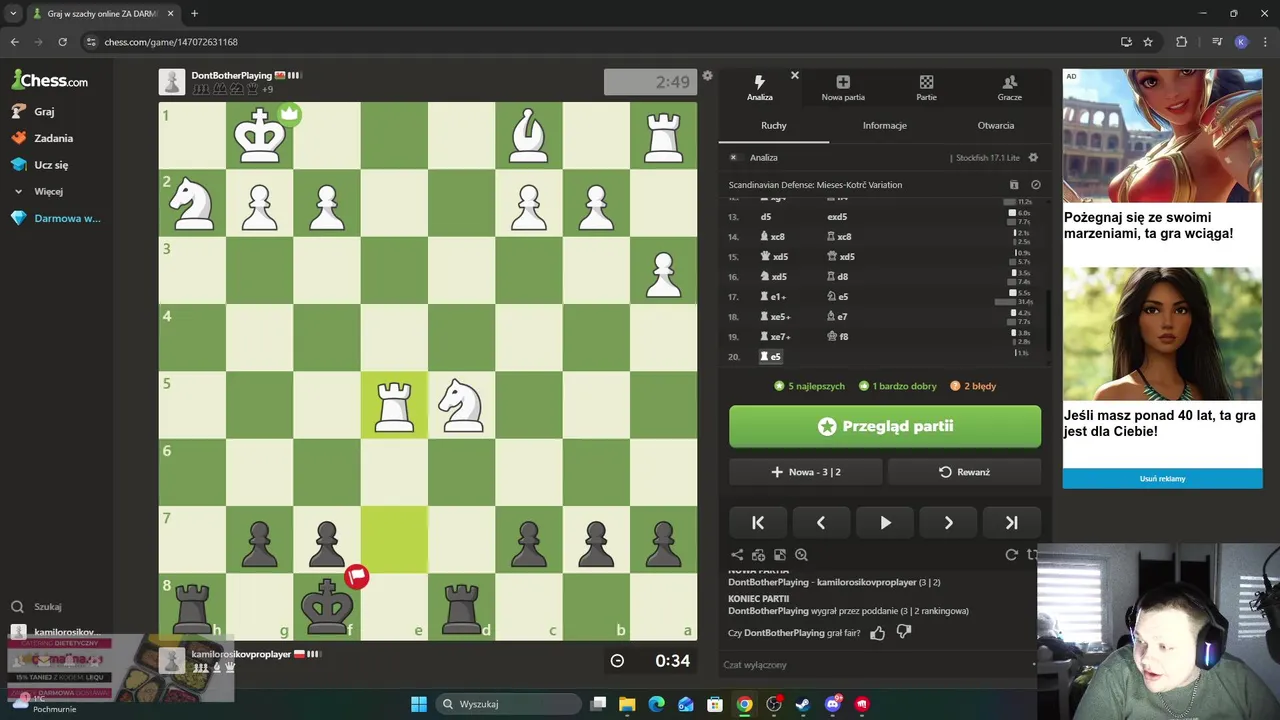The image size is (1280, 720).
Task: Open Szukaj search in sidebar
Action: click(47, 606)
